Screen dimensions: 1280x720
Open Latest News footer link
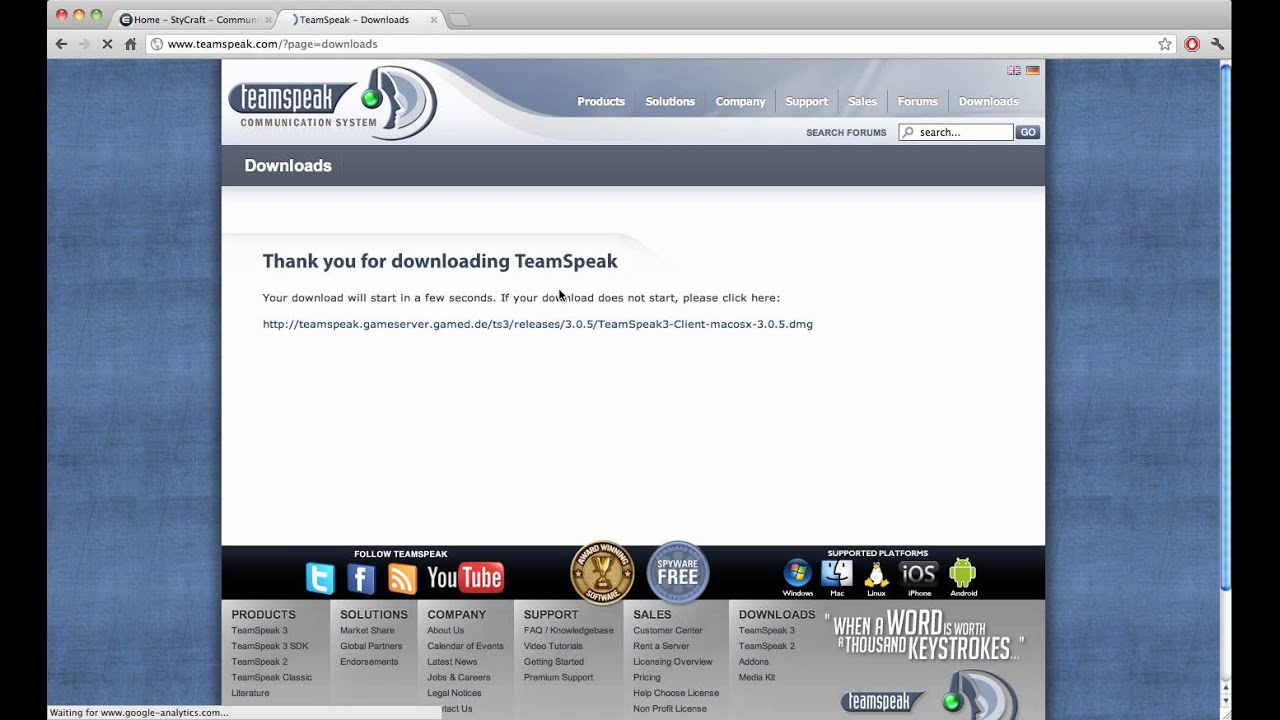tap(452, 662)
